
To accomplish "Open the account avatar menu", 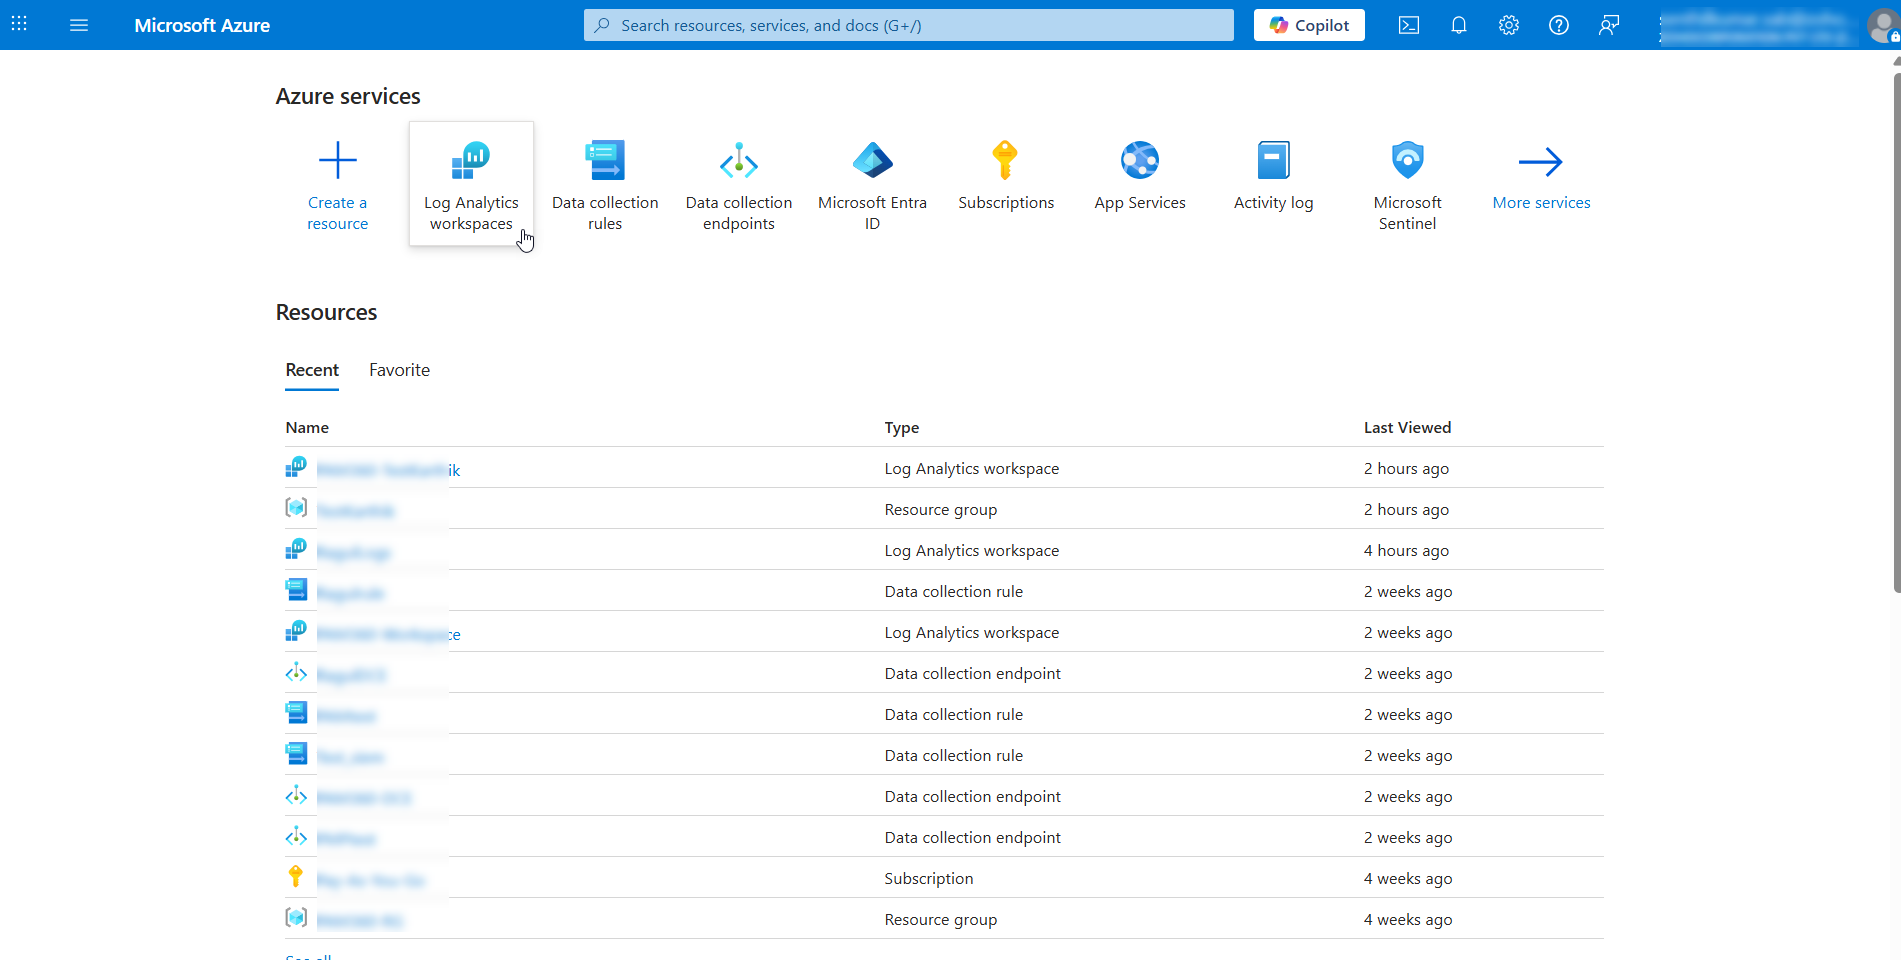I will (1883, 25).
